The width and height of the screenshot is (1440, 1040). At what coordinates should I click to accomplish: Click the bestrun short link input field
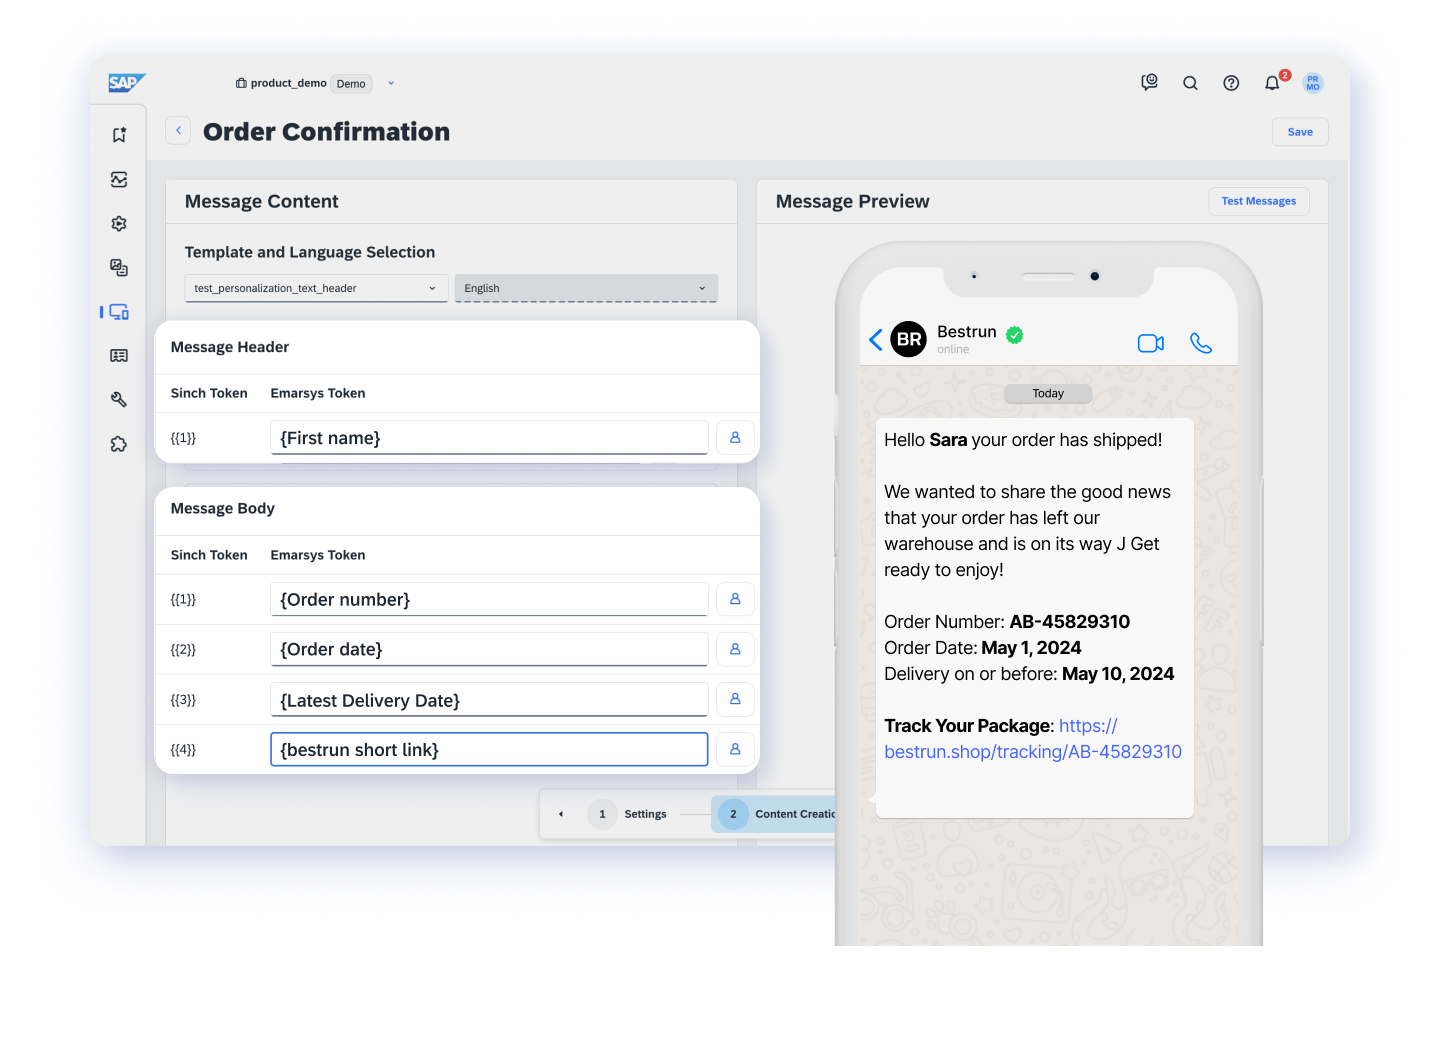click(488, 749)
